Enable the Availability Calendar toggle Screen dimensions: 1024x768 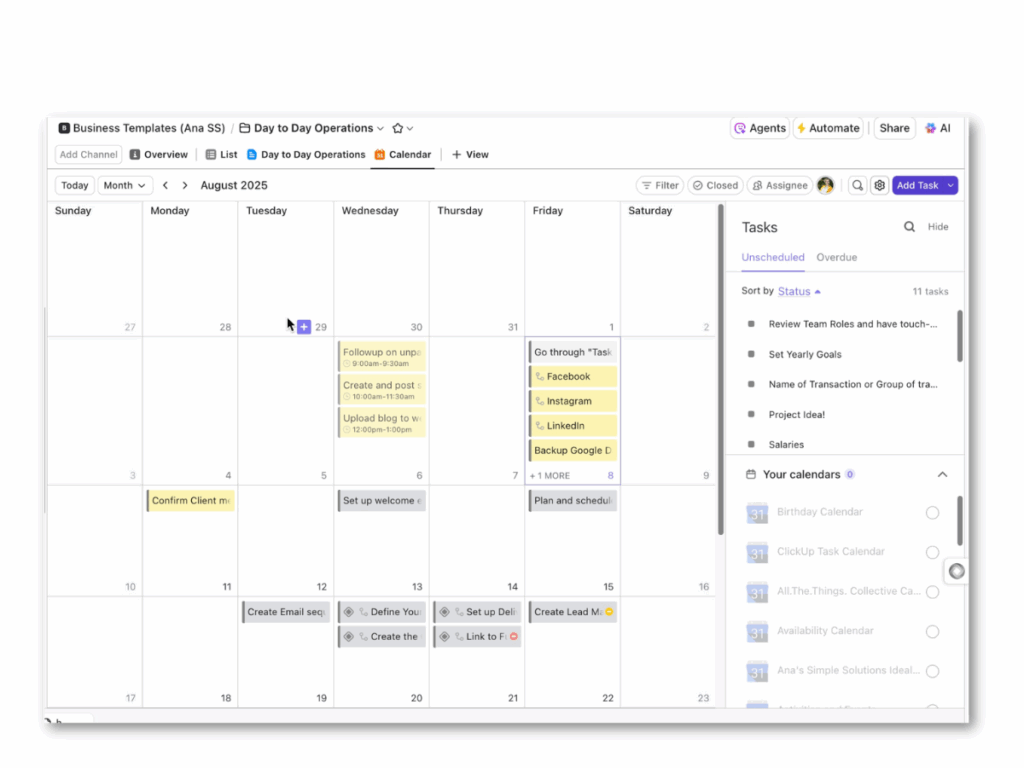(x=933, y=632)
